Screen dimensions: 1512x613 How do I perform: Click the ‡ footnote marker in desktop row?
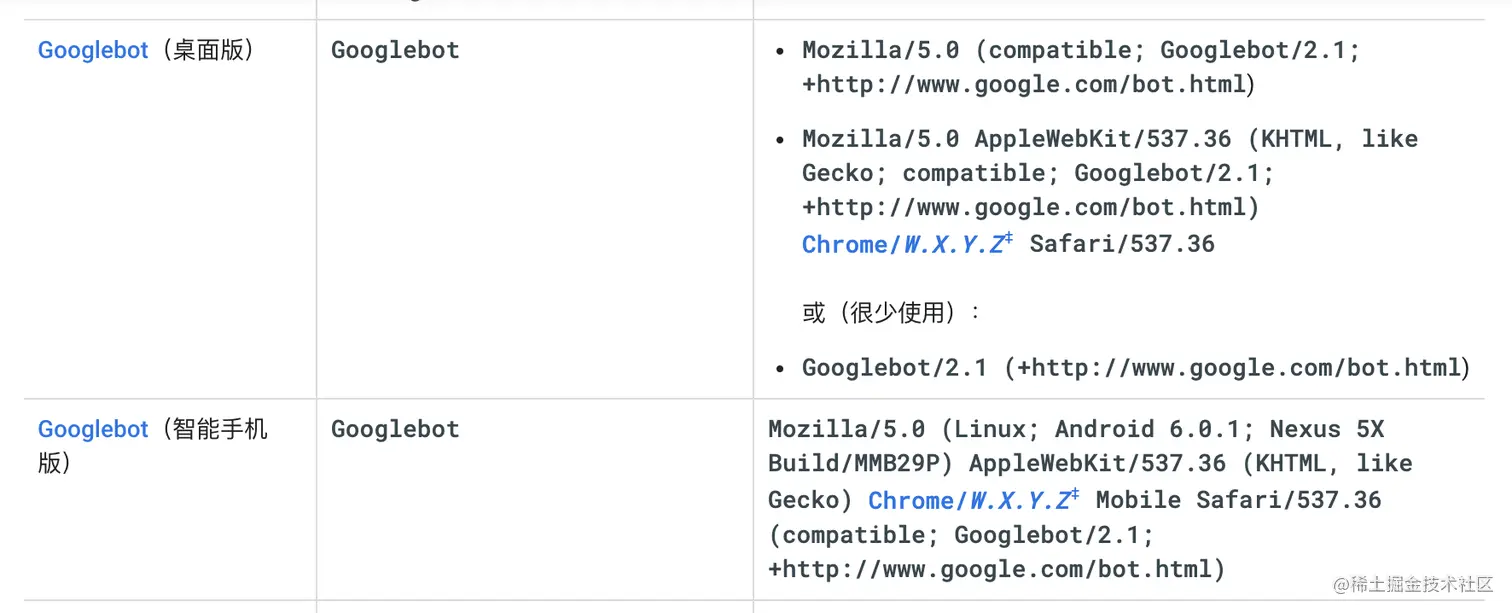pyautogui.click(x=1008, y=239)
